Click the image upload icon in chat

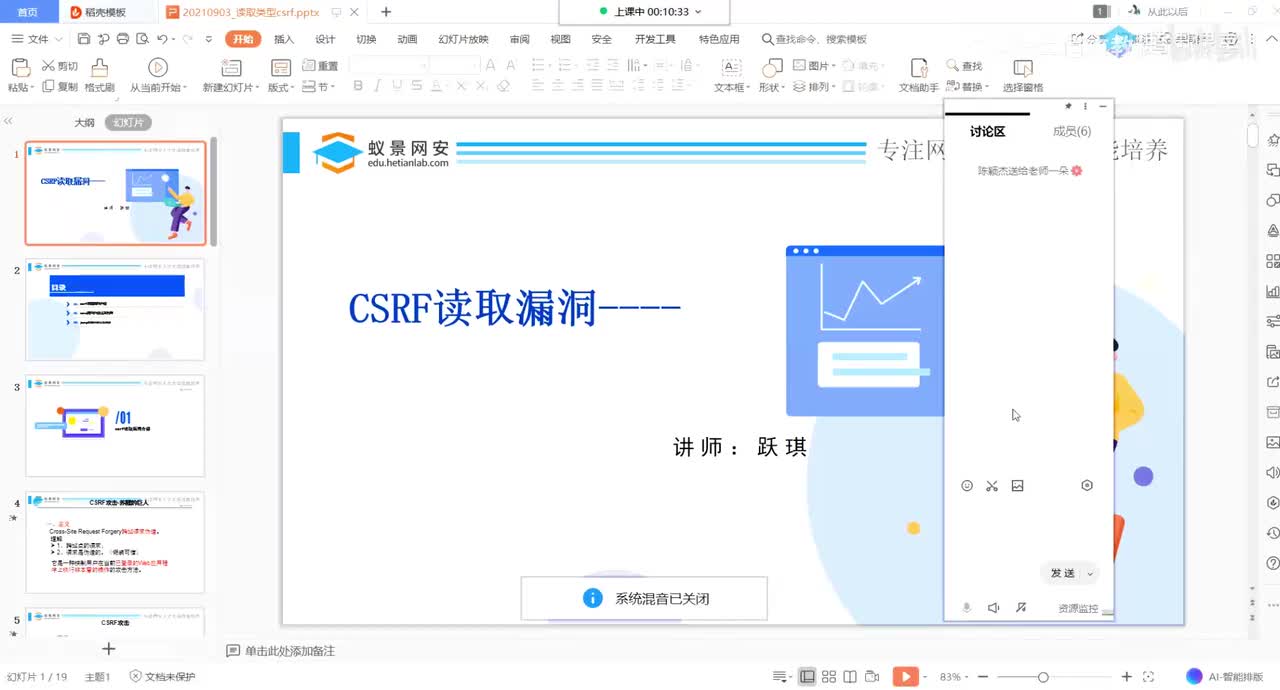pos(1018,486)
